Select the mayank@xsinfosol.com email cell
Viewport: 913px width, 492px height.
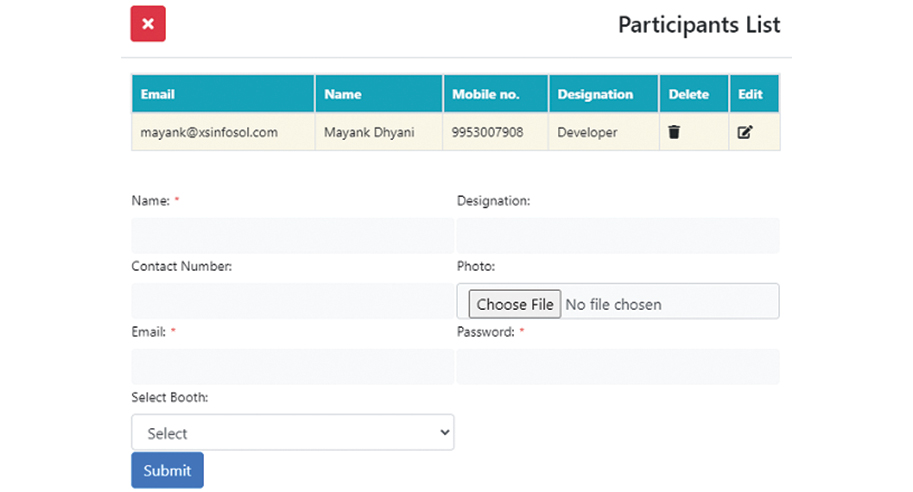pyautogui.click(x=209, y=132)
